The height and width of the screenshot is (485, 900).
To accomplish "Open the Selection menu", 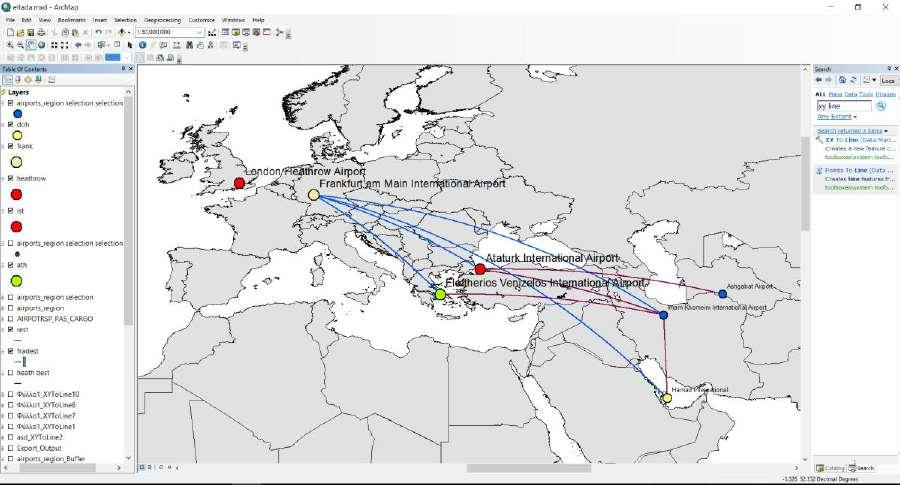I will (x=125, y=20).
